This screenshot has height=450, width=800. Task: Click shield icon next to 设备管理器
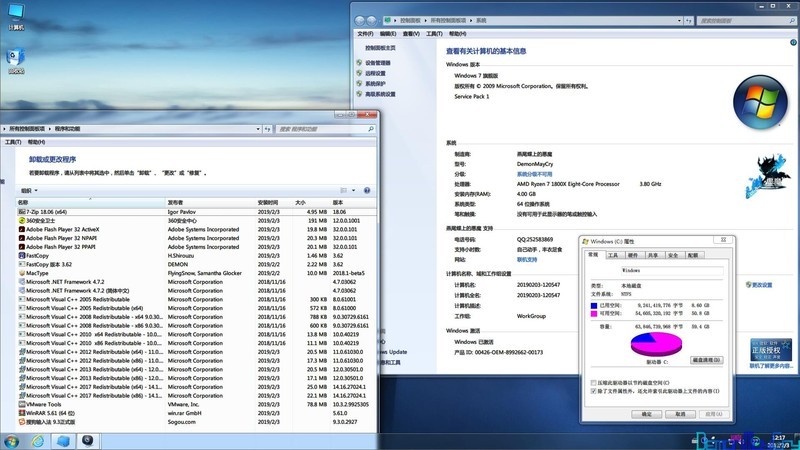(359, 63)
